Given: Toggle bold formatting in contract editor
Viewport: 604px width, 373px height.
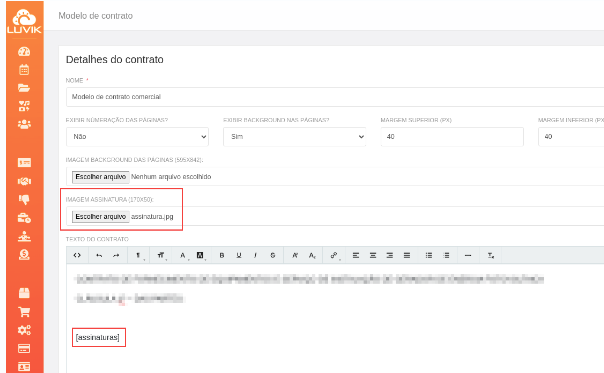Looking at the screenshot, I should tap(222, 255).
